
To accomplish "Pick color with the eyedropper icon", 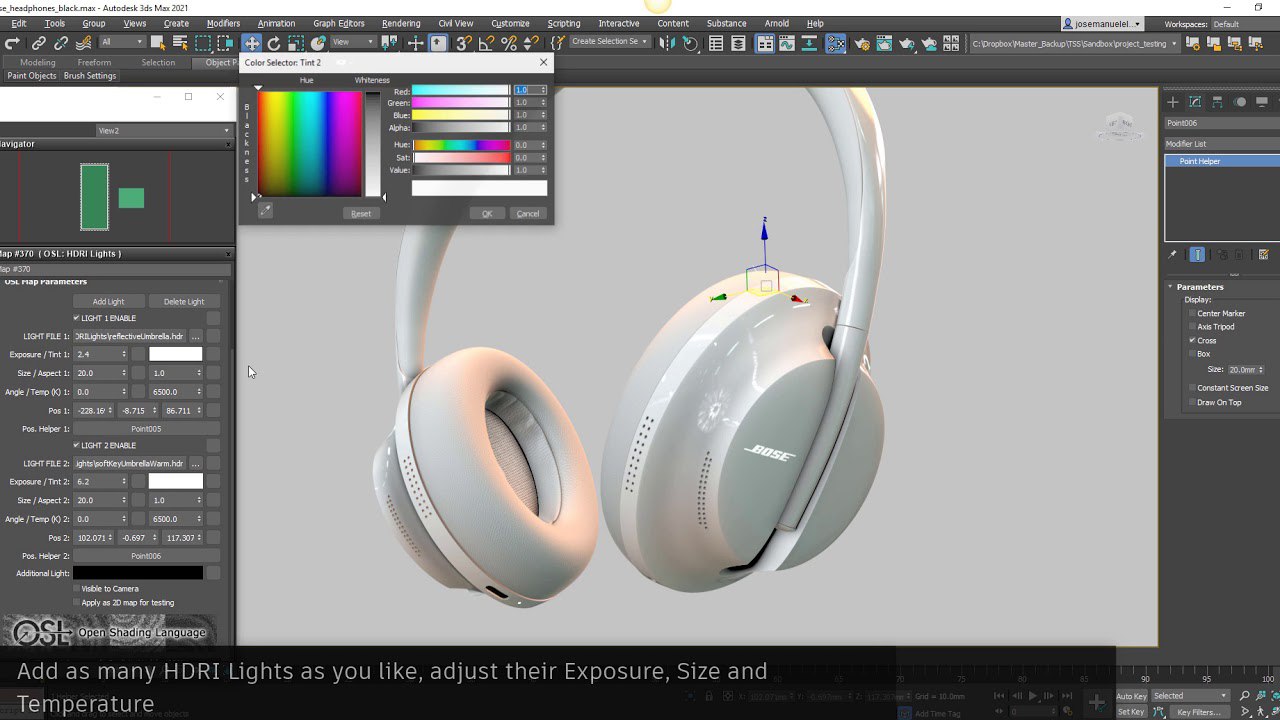I will pyautogui.click(x=264, y=211).
